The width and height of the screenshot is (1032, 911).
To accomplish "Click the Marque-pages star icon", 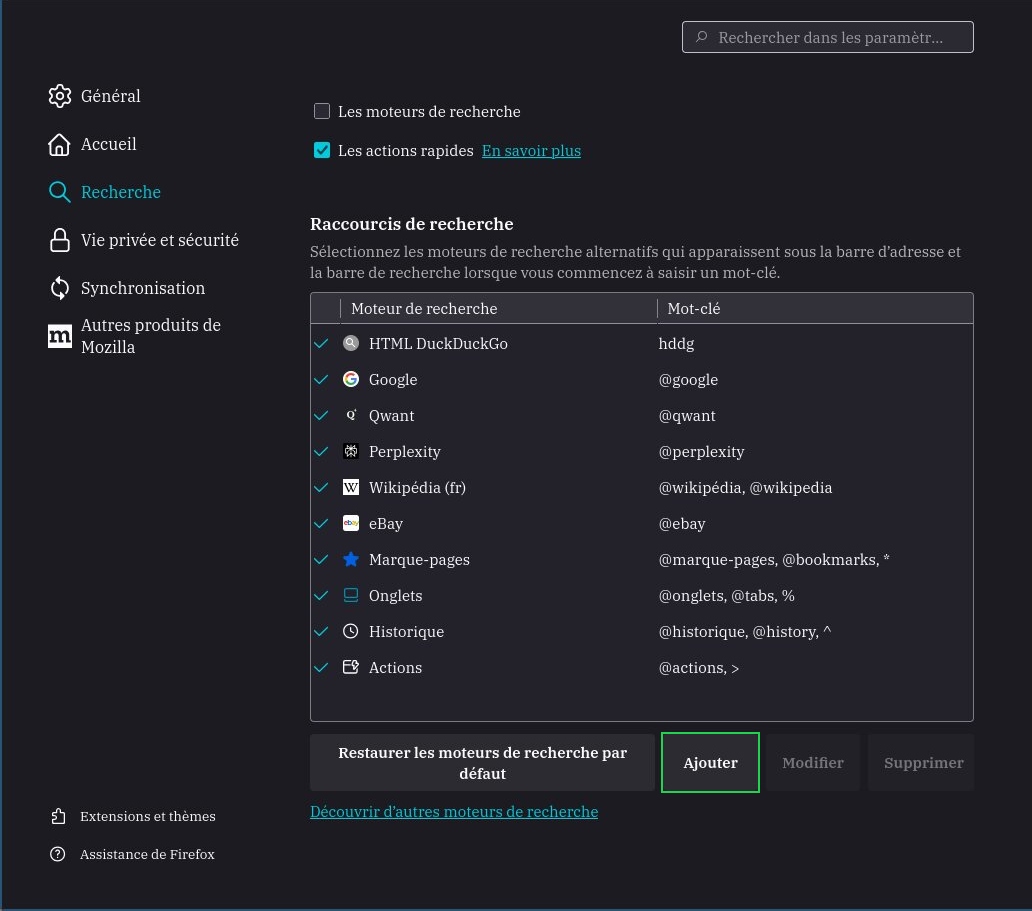I will click(351, 559).
